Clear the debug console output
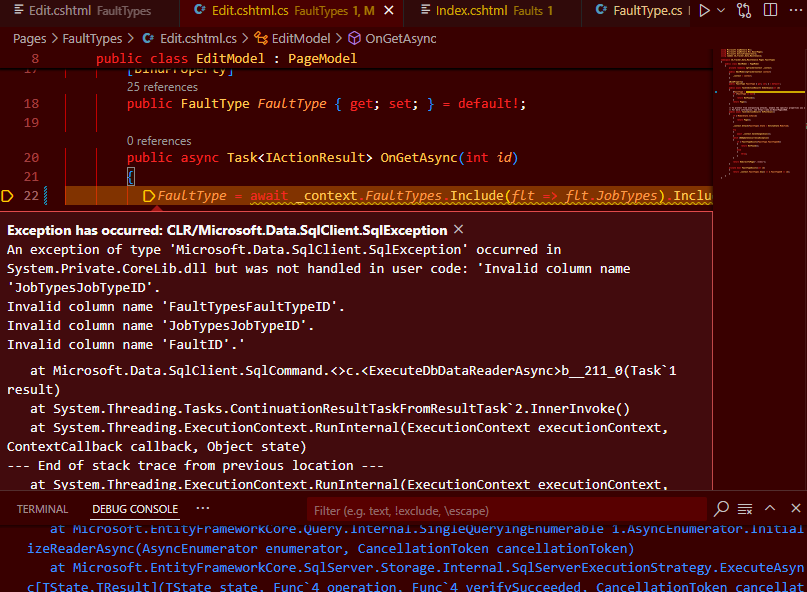The image size is (807, 592). 745,509
